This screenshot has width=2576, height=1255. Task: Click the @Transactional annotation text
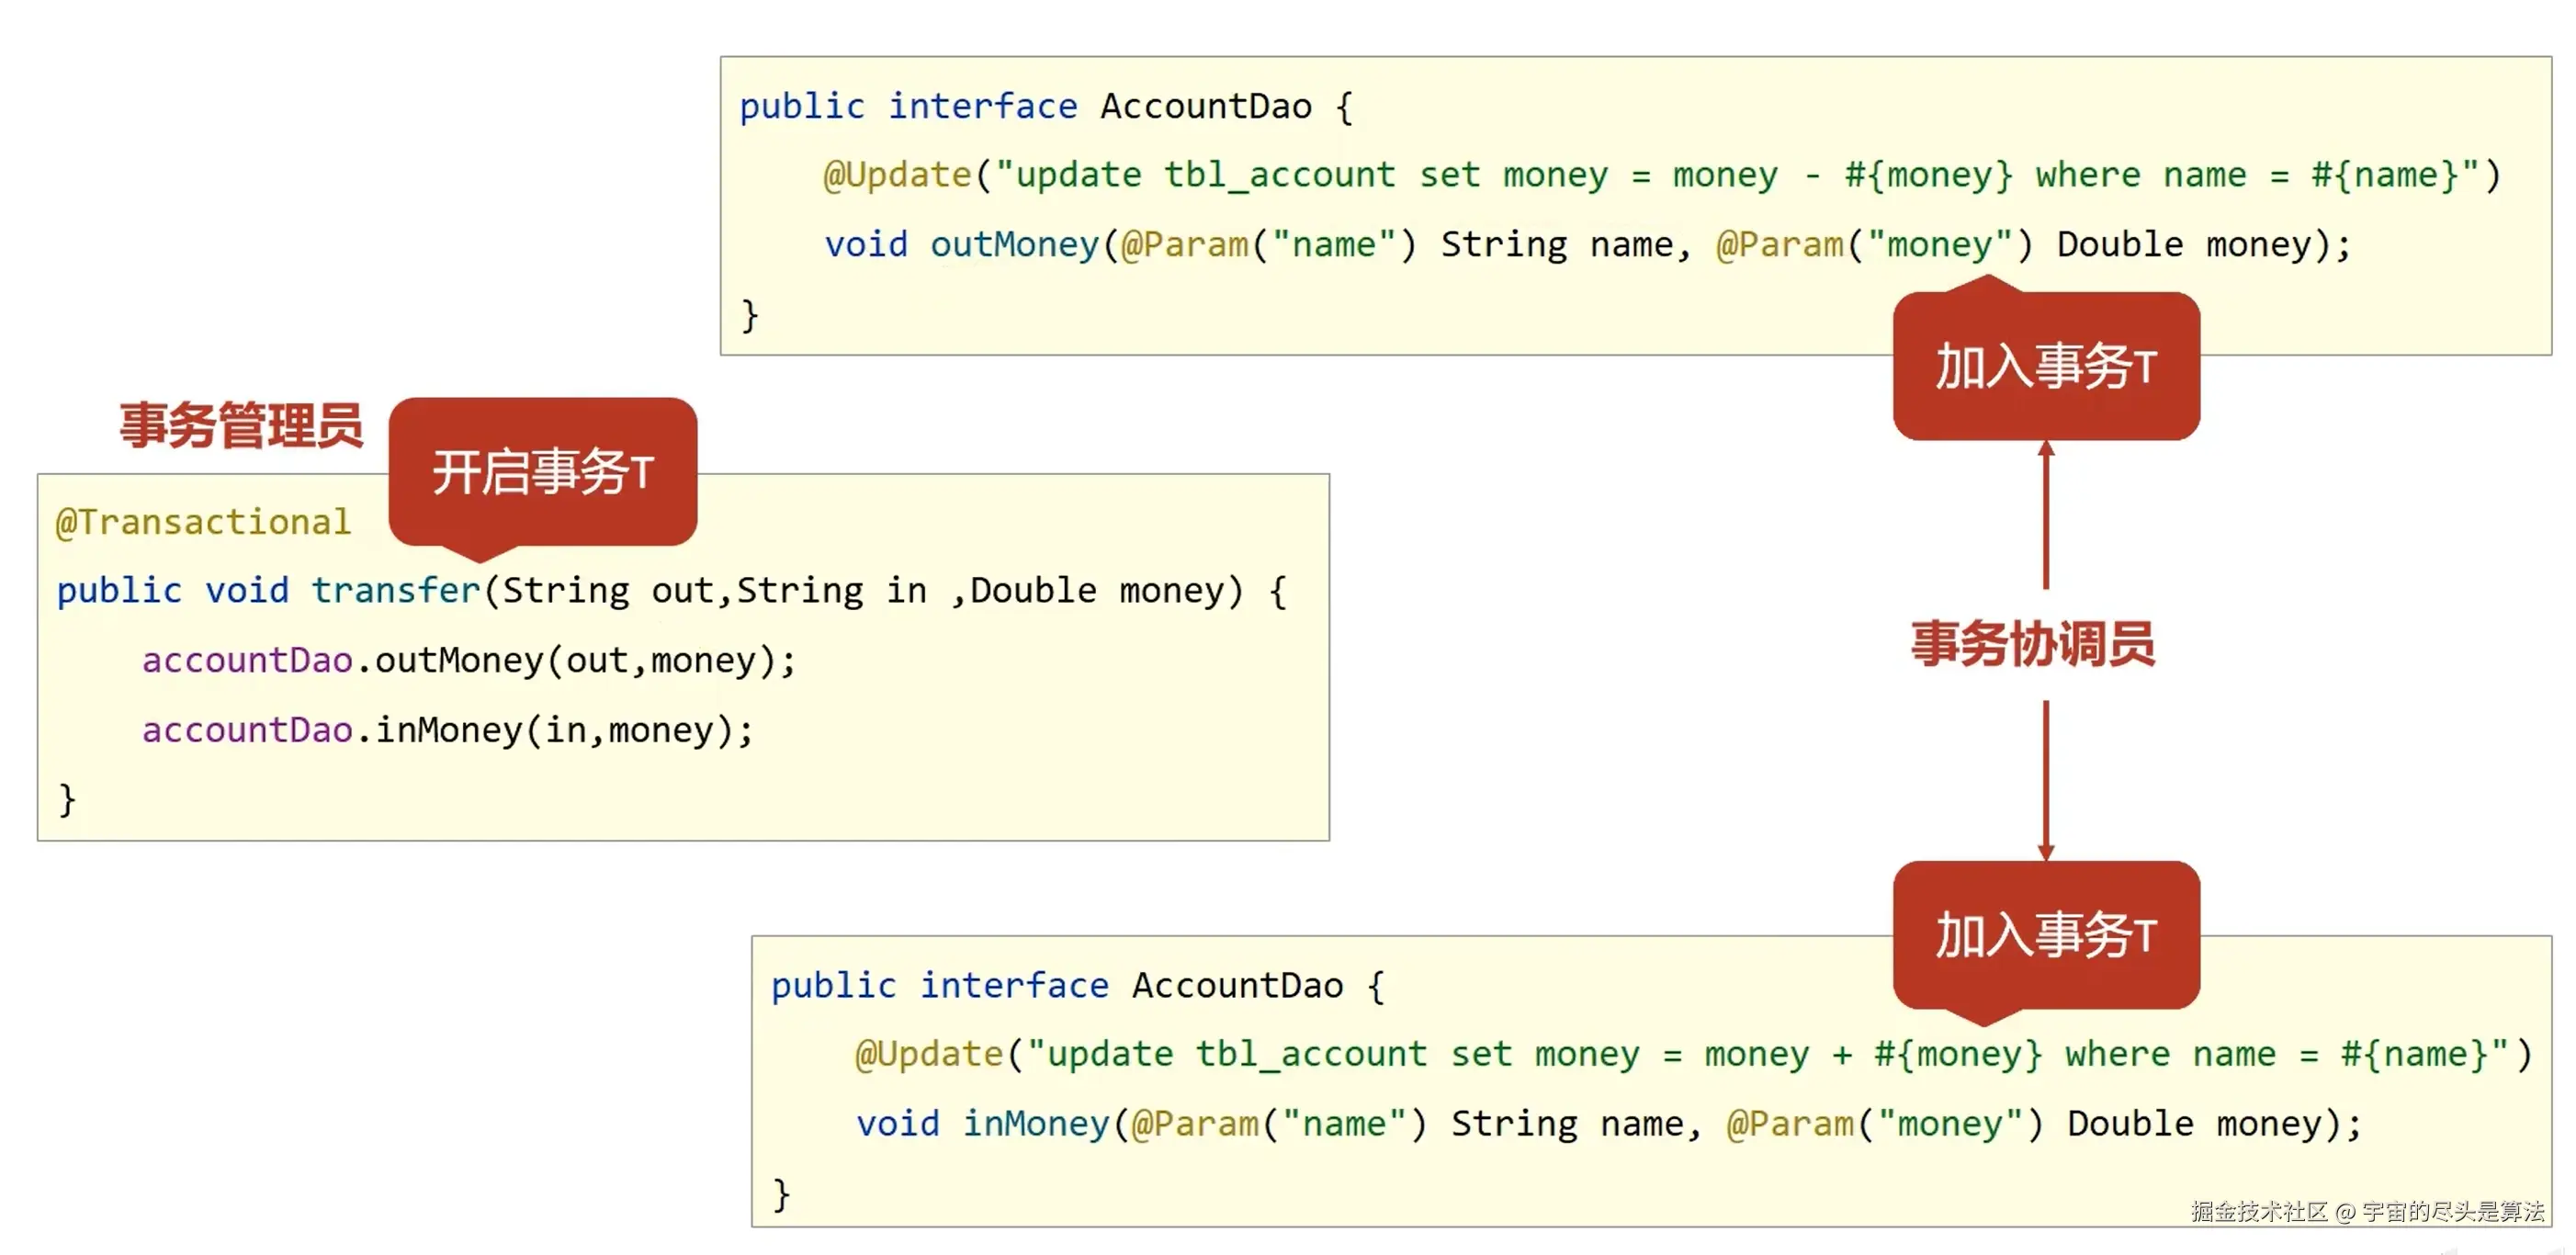click(204, 522)
